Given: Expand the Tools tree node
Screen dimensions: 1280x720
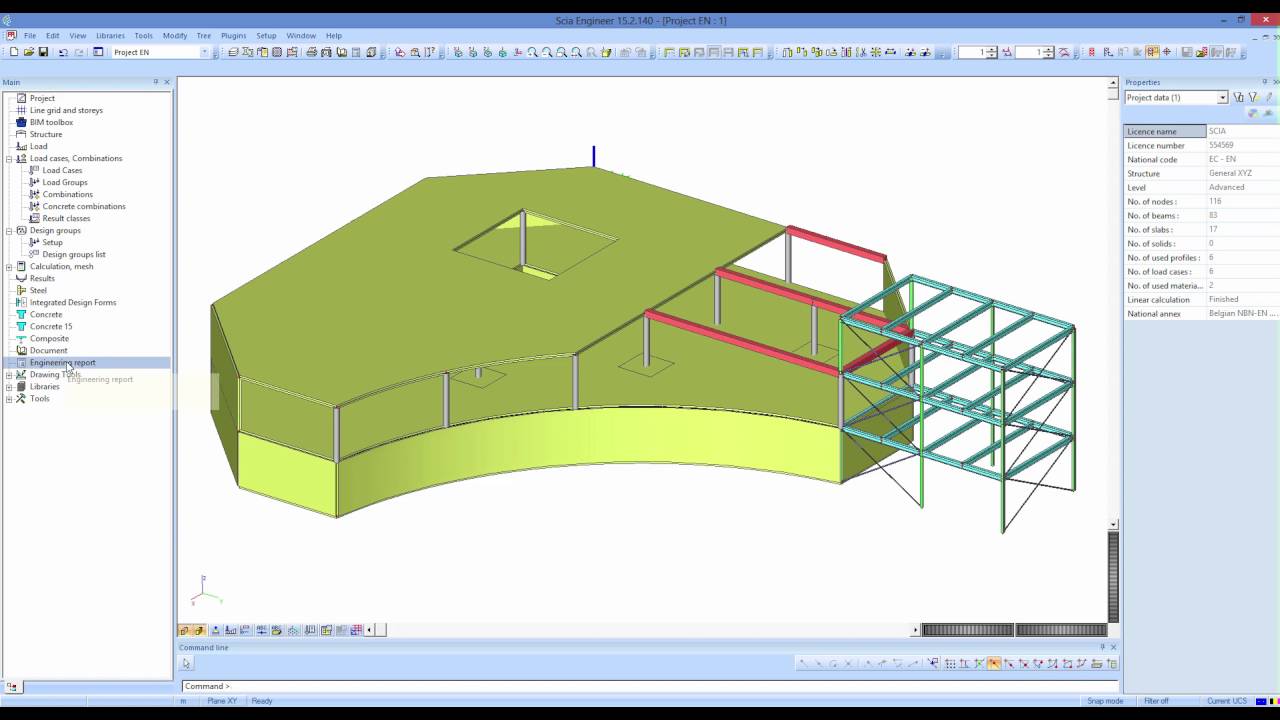Looking at the screenshot, I should click(9, 398).
